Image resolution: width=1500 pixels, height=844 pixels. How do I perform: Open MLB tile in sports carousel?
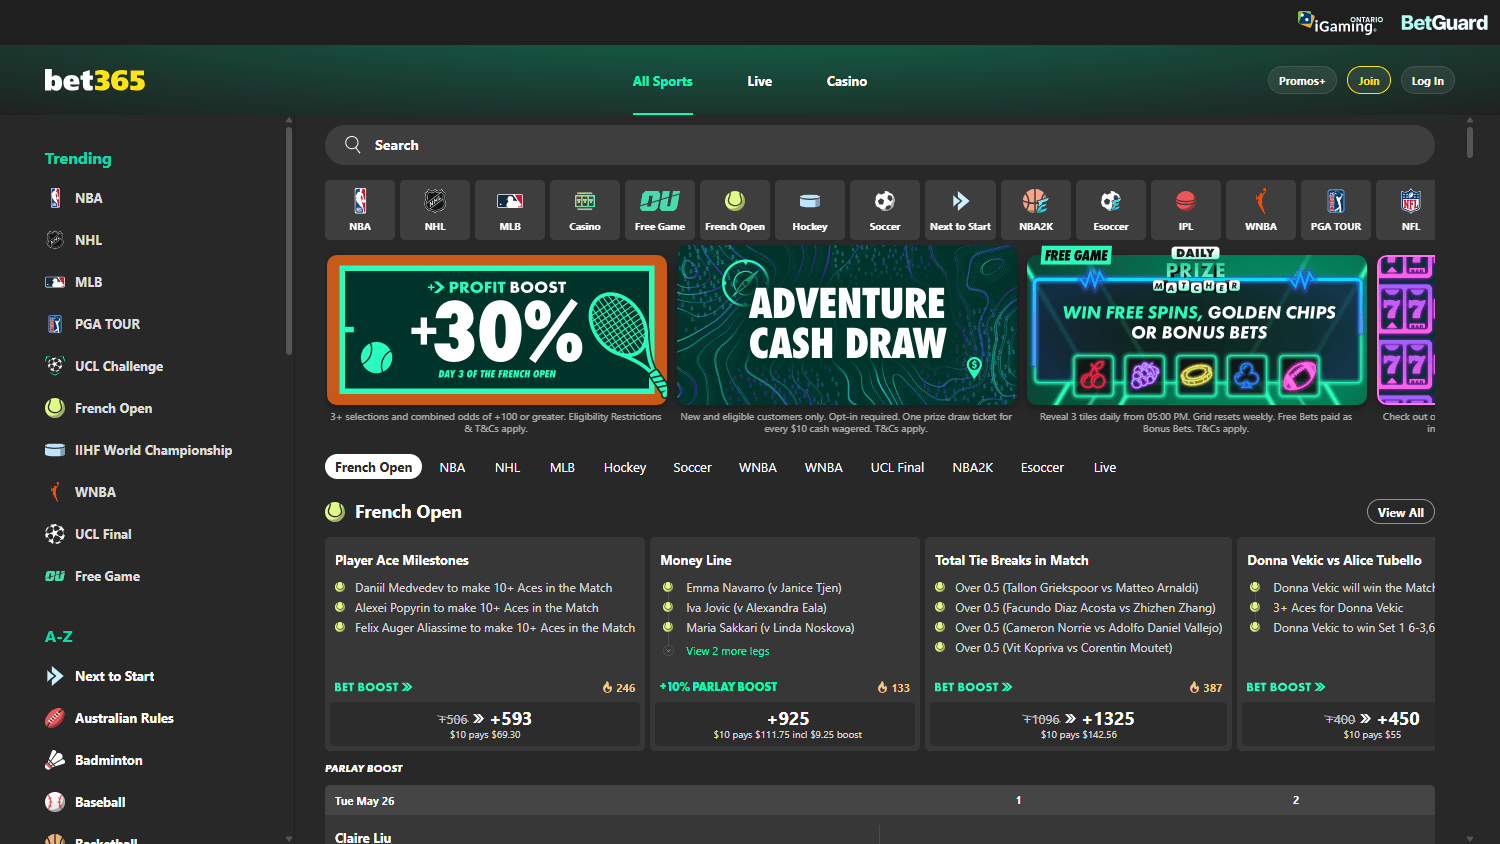[510, 210]
